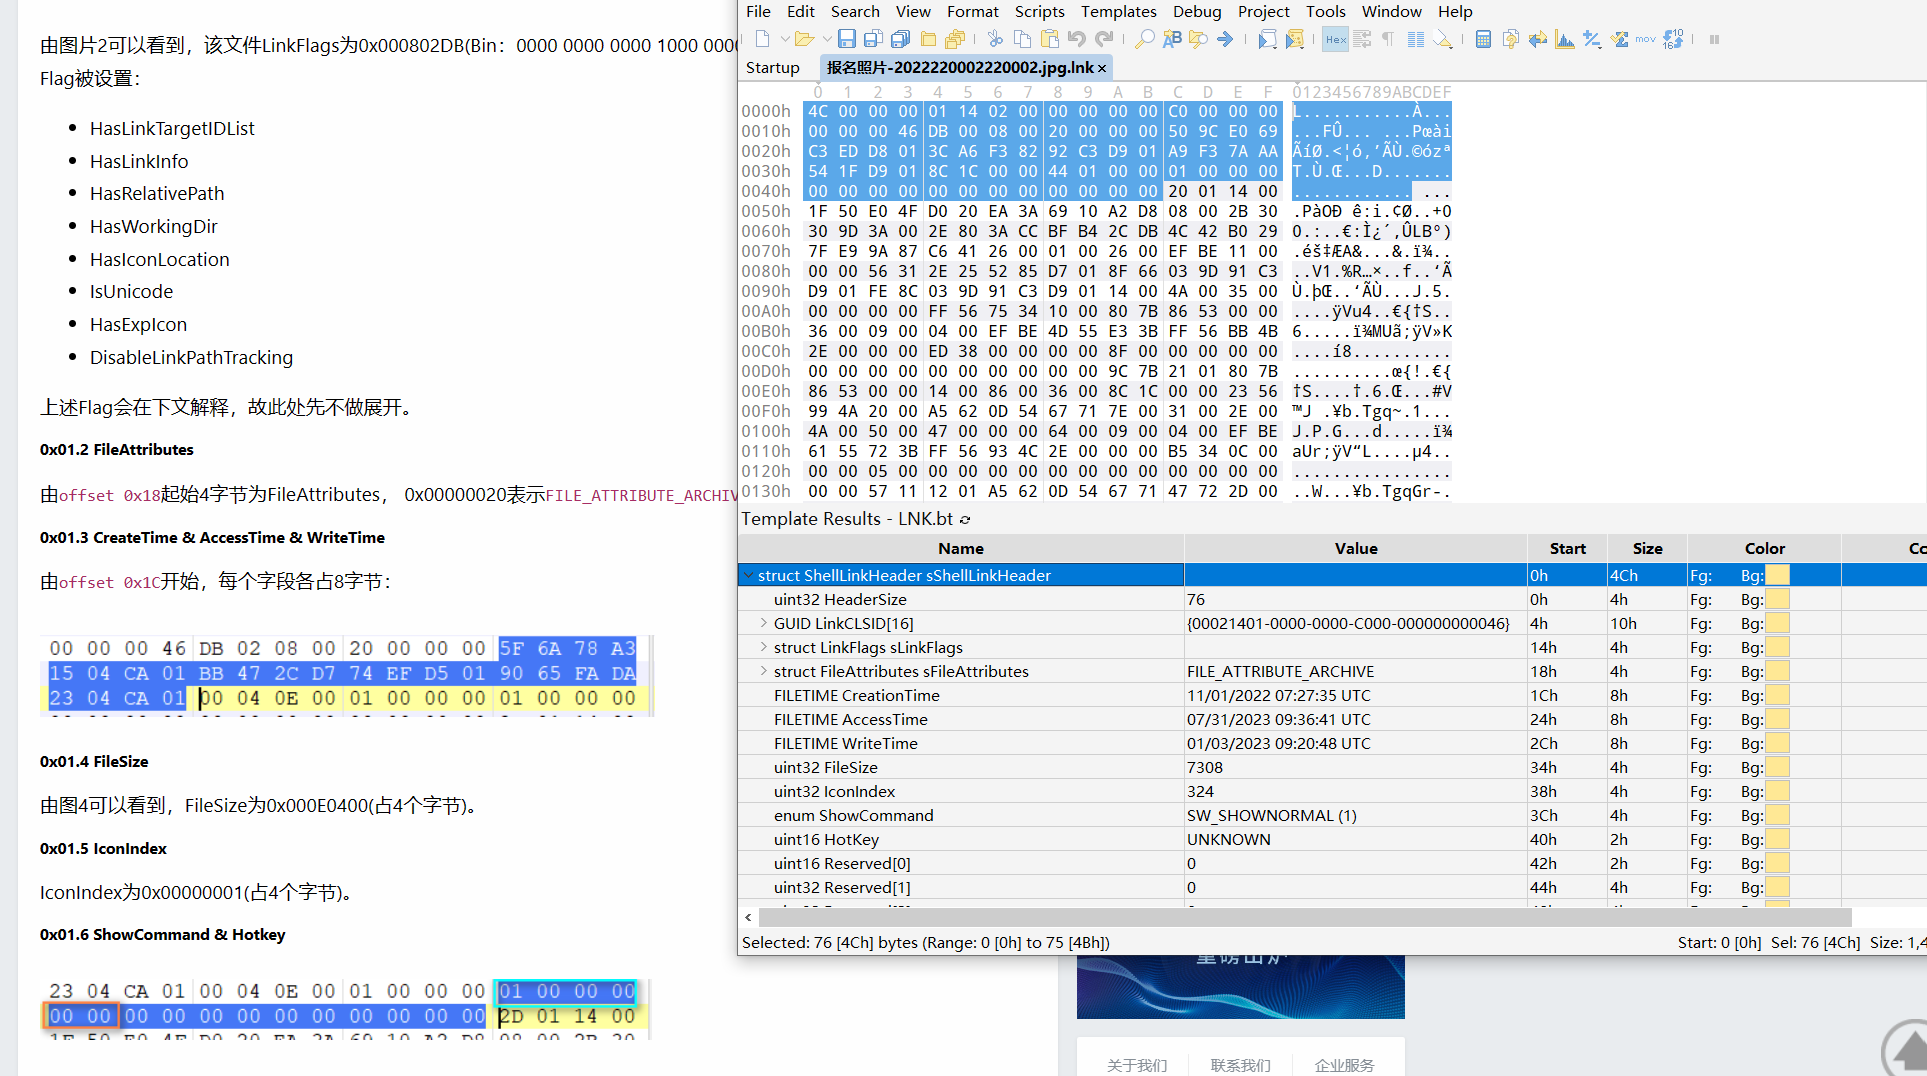This screenshot has width=1927, height=1076.
Task: Open the Base Converter 10/16 icon
Action: (1673, 39)
